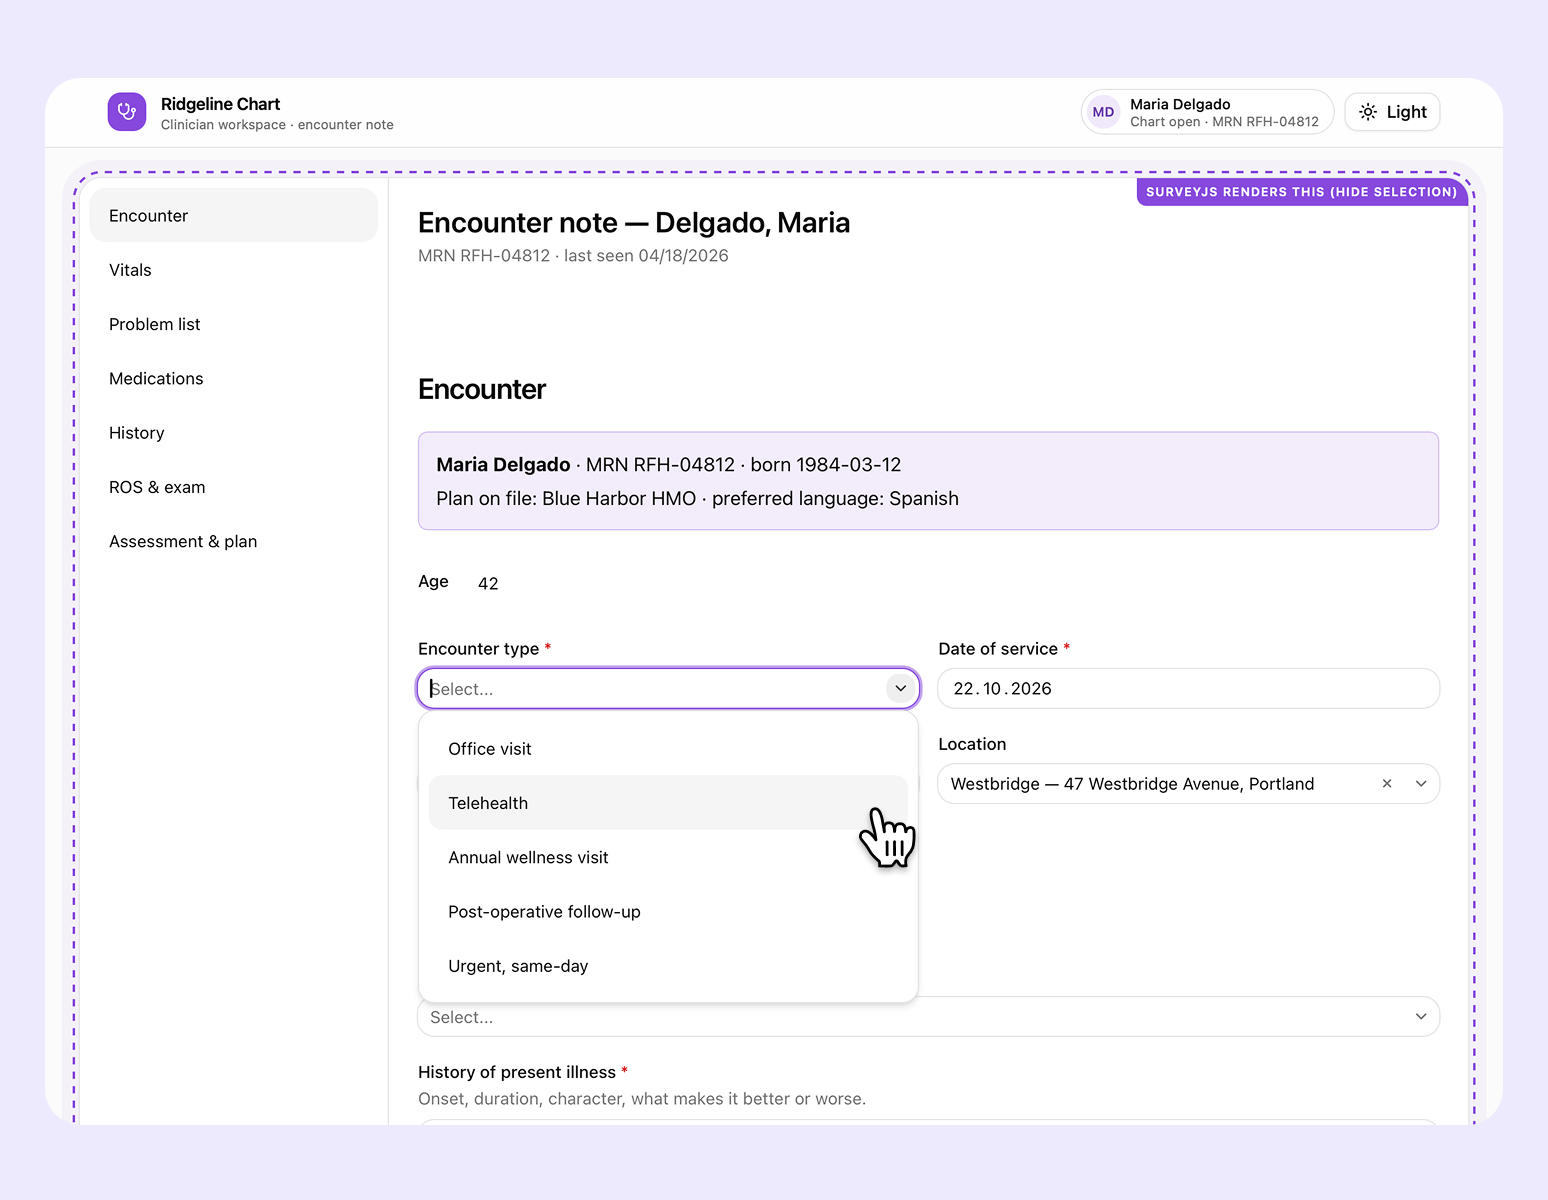Click the Date of service field

(1188, 688)
